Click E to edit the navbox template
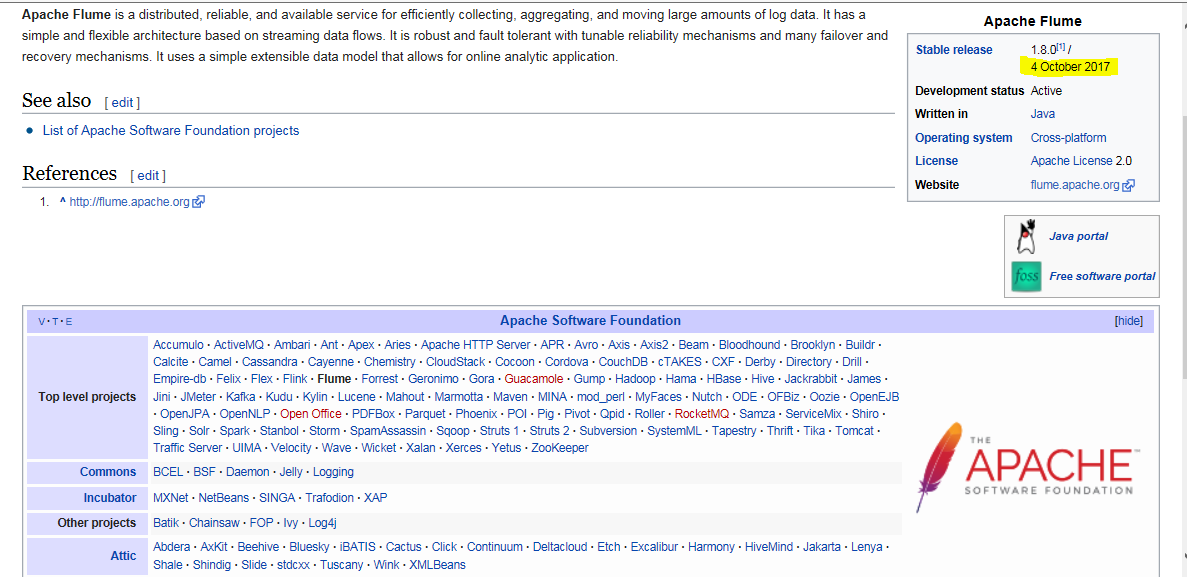The width and height of the screenshot is (1187, 577). pyautogui.click(x=69, y=322)
